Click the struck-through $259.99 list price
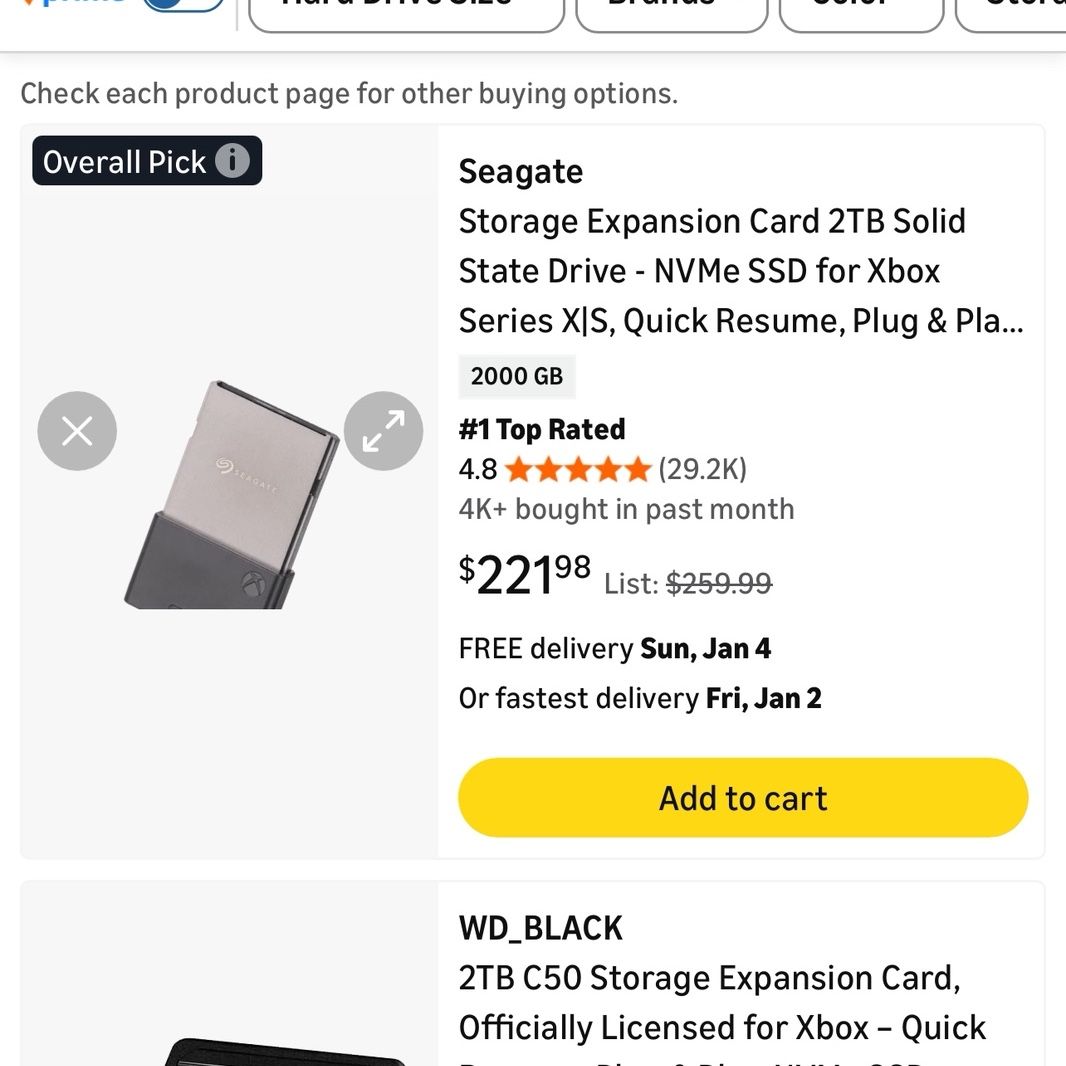This screenshot has height=1066, width=1066. pos(719,583)
